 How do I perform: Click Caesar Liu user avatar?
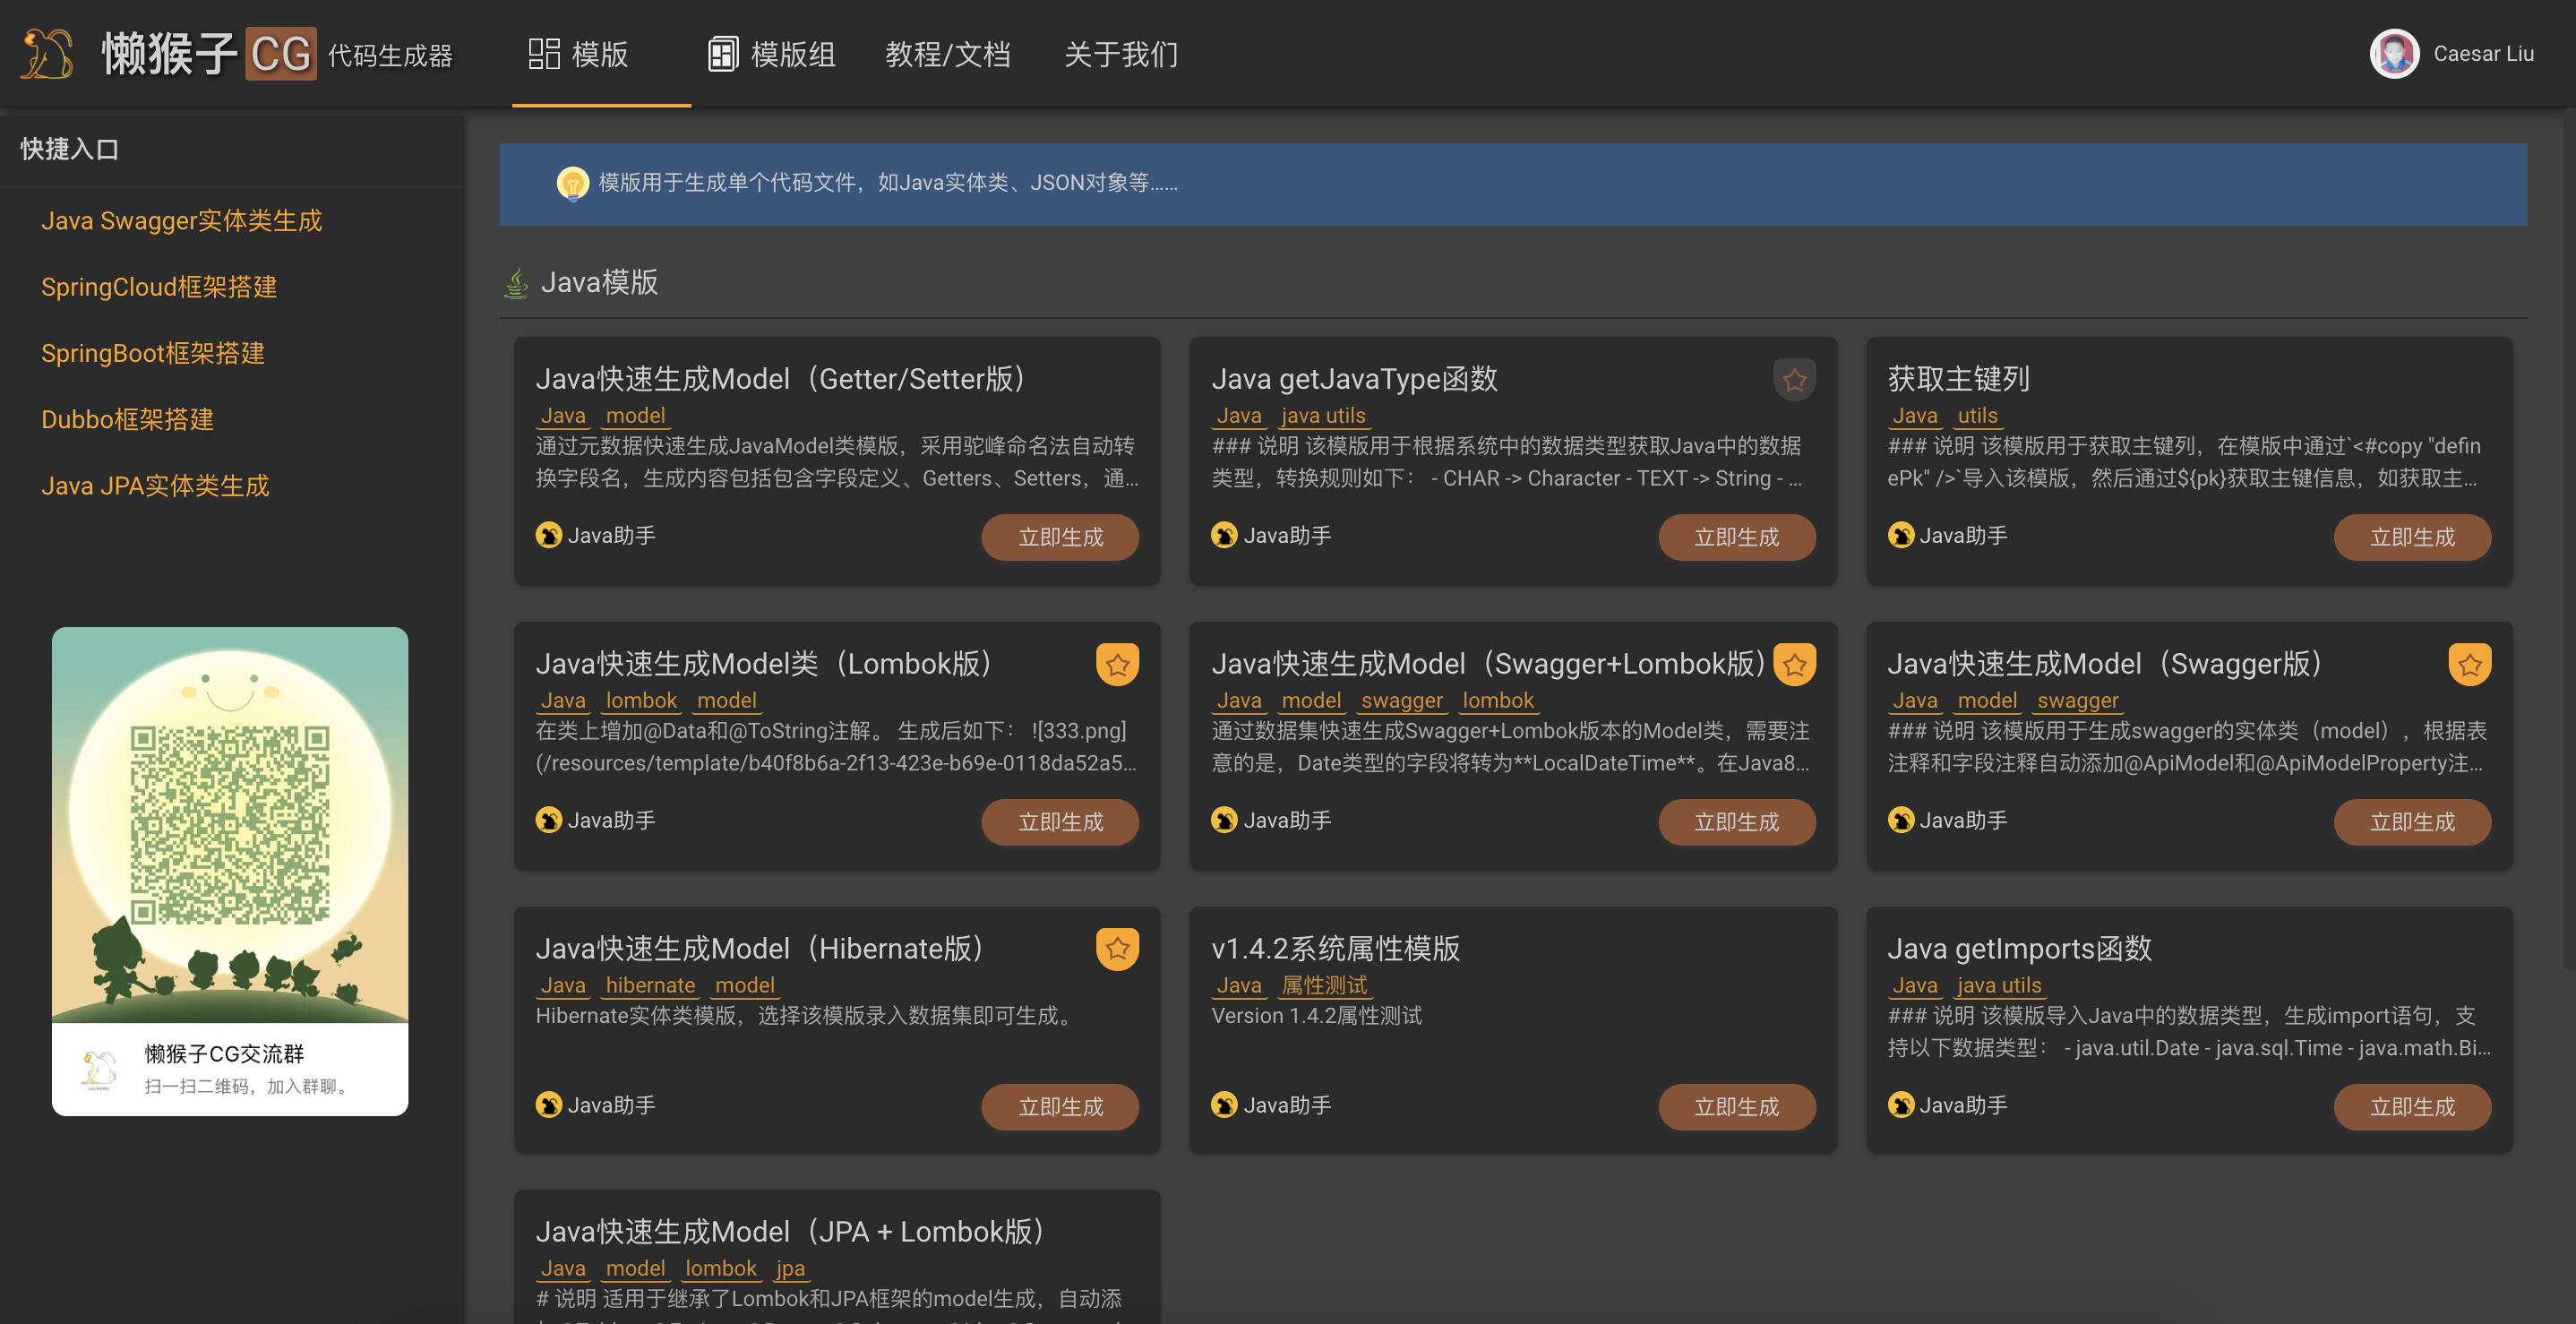[x=2393, y=54]
